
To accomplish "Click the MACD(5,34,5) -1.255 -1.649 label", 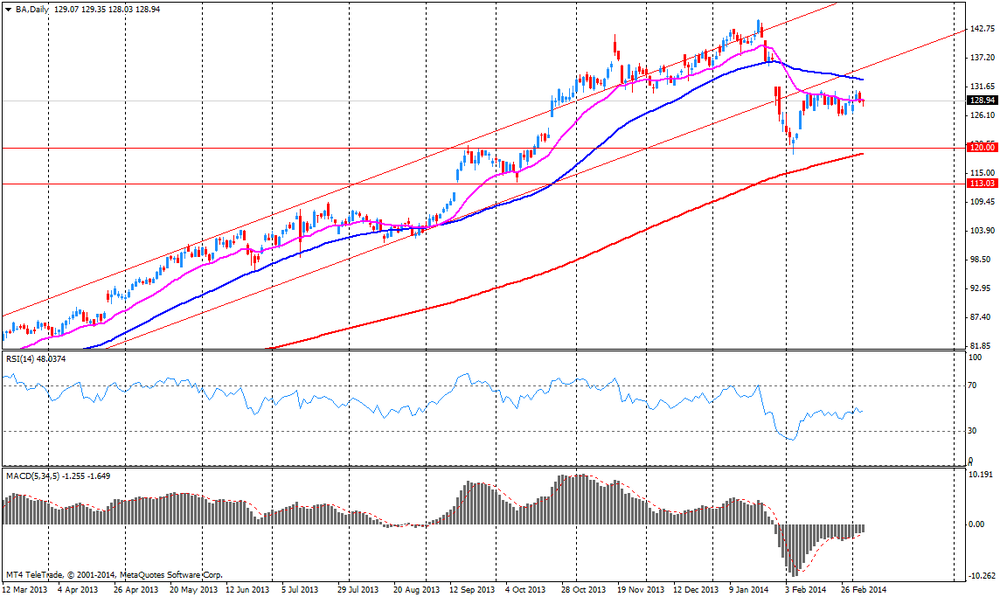I will [58, 476].
